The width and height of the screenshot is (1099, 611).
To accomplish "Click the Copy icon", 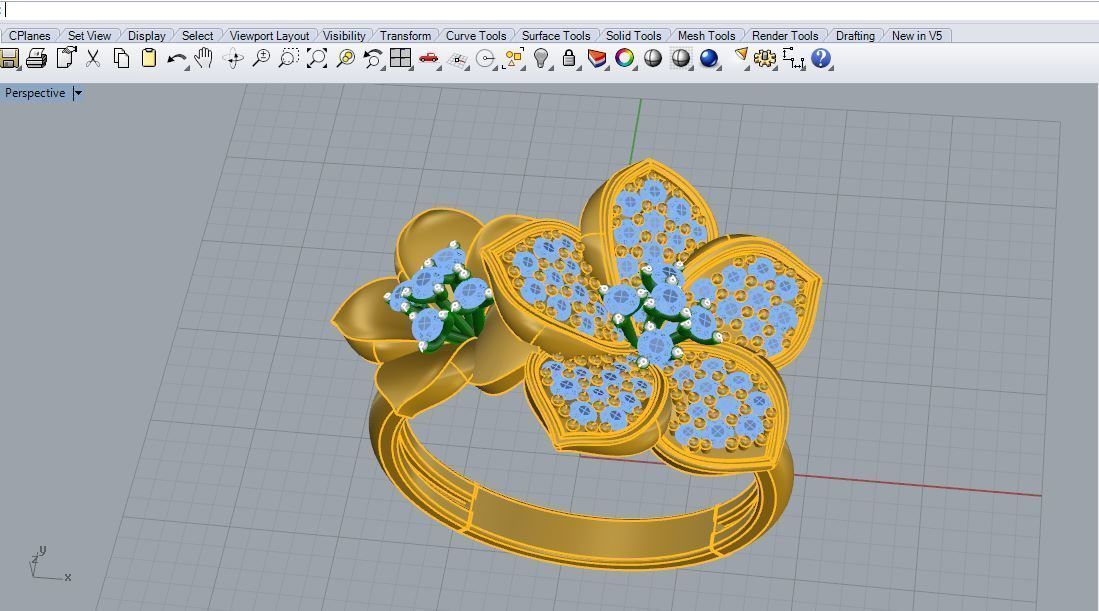I will tap(121, 58).
